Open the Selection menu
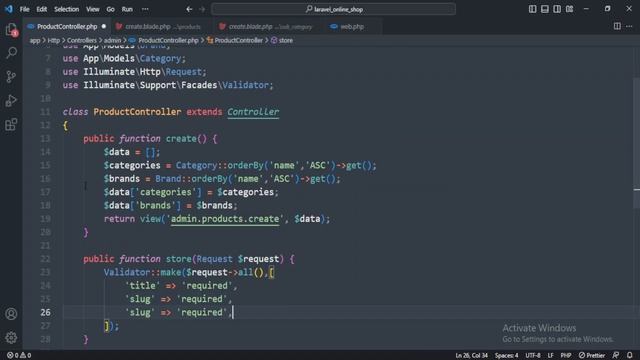This screenshot has width=640, height=360. click(67, 9)
